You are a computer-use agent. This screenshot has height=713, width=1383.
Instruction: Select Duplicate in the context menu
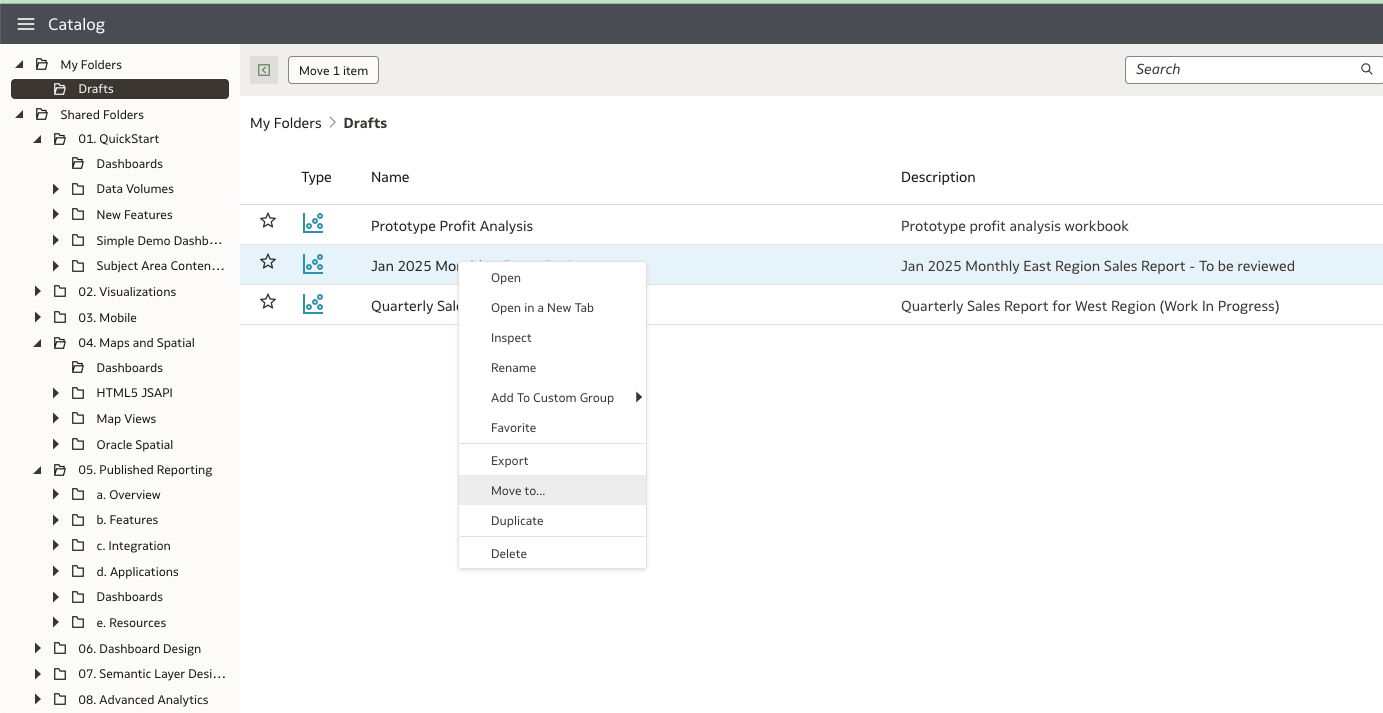pyautogui.click(x=517, y=520)
